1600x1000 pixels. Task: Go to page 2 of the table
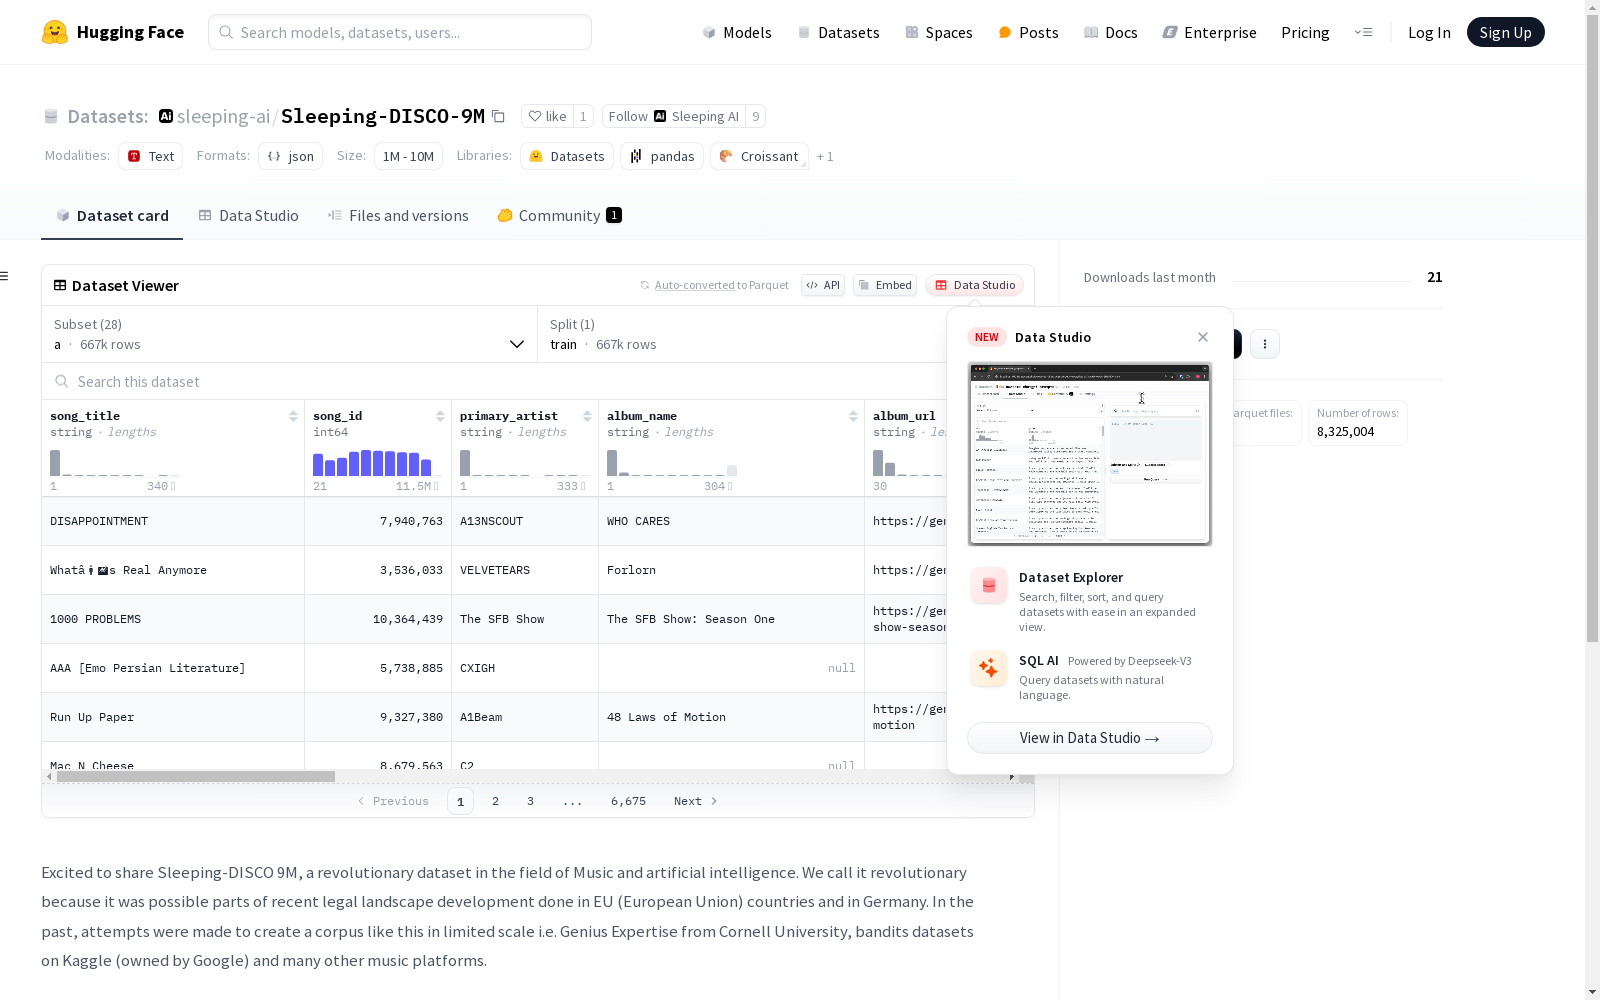click(495, 801)
